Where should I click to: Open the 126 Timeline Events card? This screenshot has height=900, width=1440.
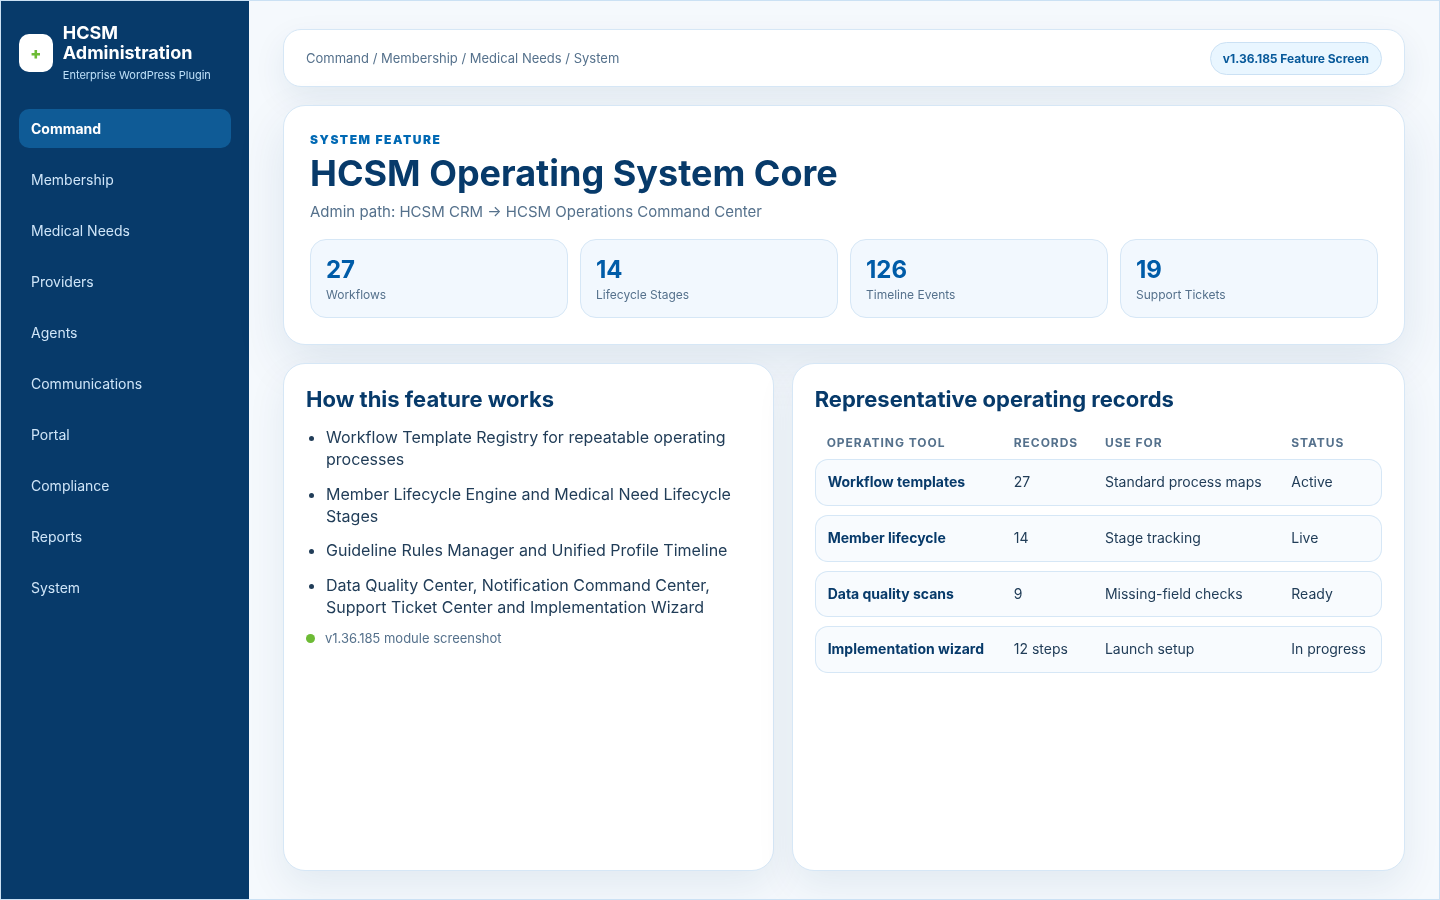point(979,279)
